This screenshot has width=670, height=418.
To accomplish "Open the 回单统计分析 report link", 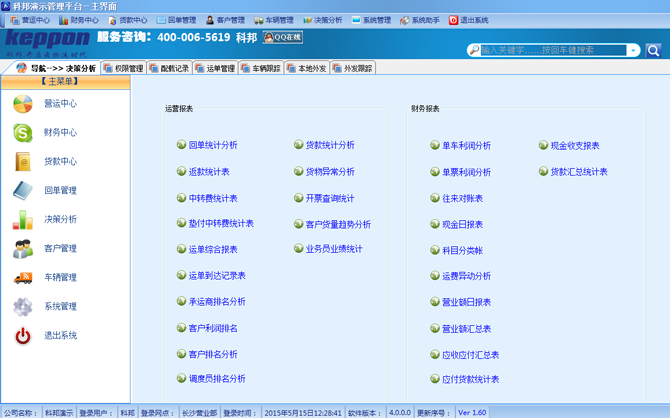I will [213, 146].
